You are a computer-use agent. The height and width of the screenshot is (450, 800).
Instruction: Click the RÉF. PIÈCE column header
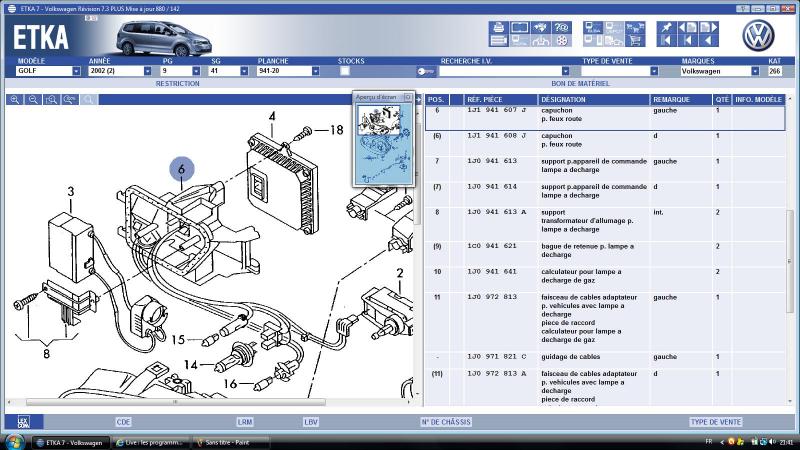click(x=500, y=99)
